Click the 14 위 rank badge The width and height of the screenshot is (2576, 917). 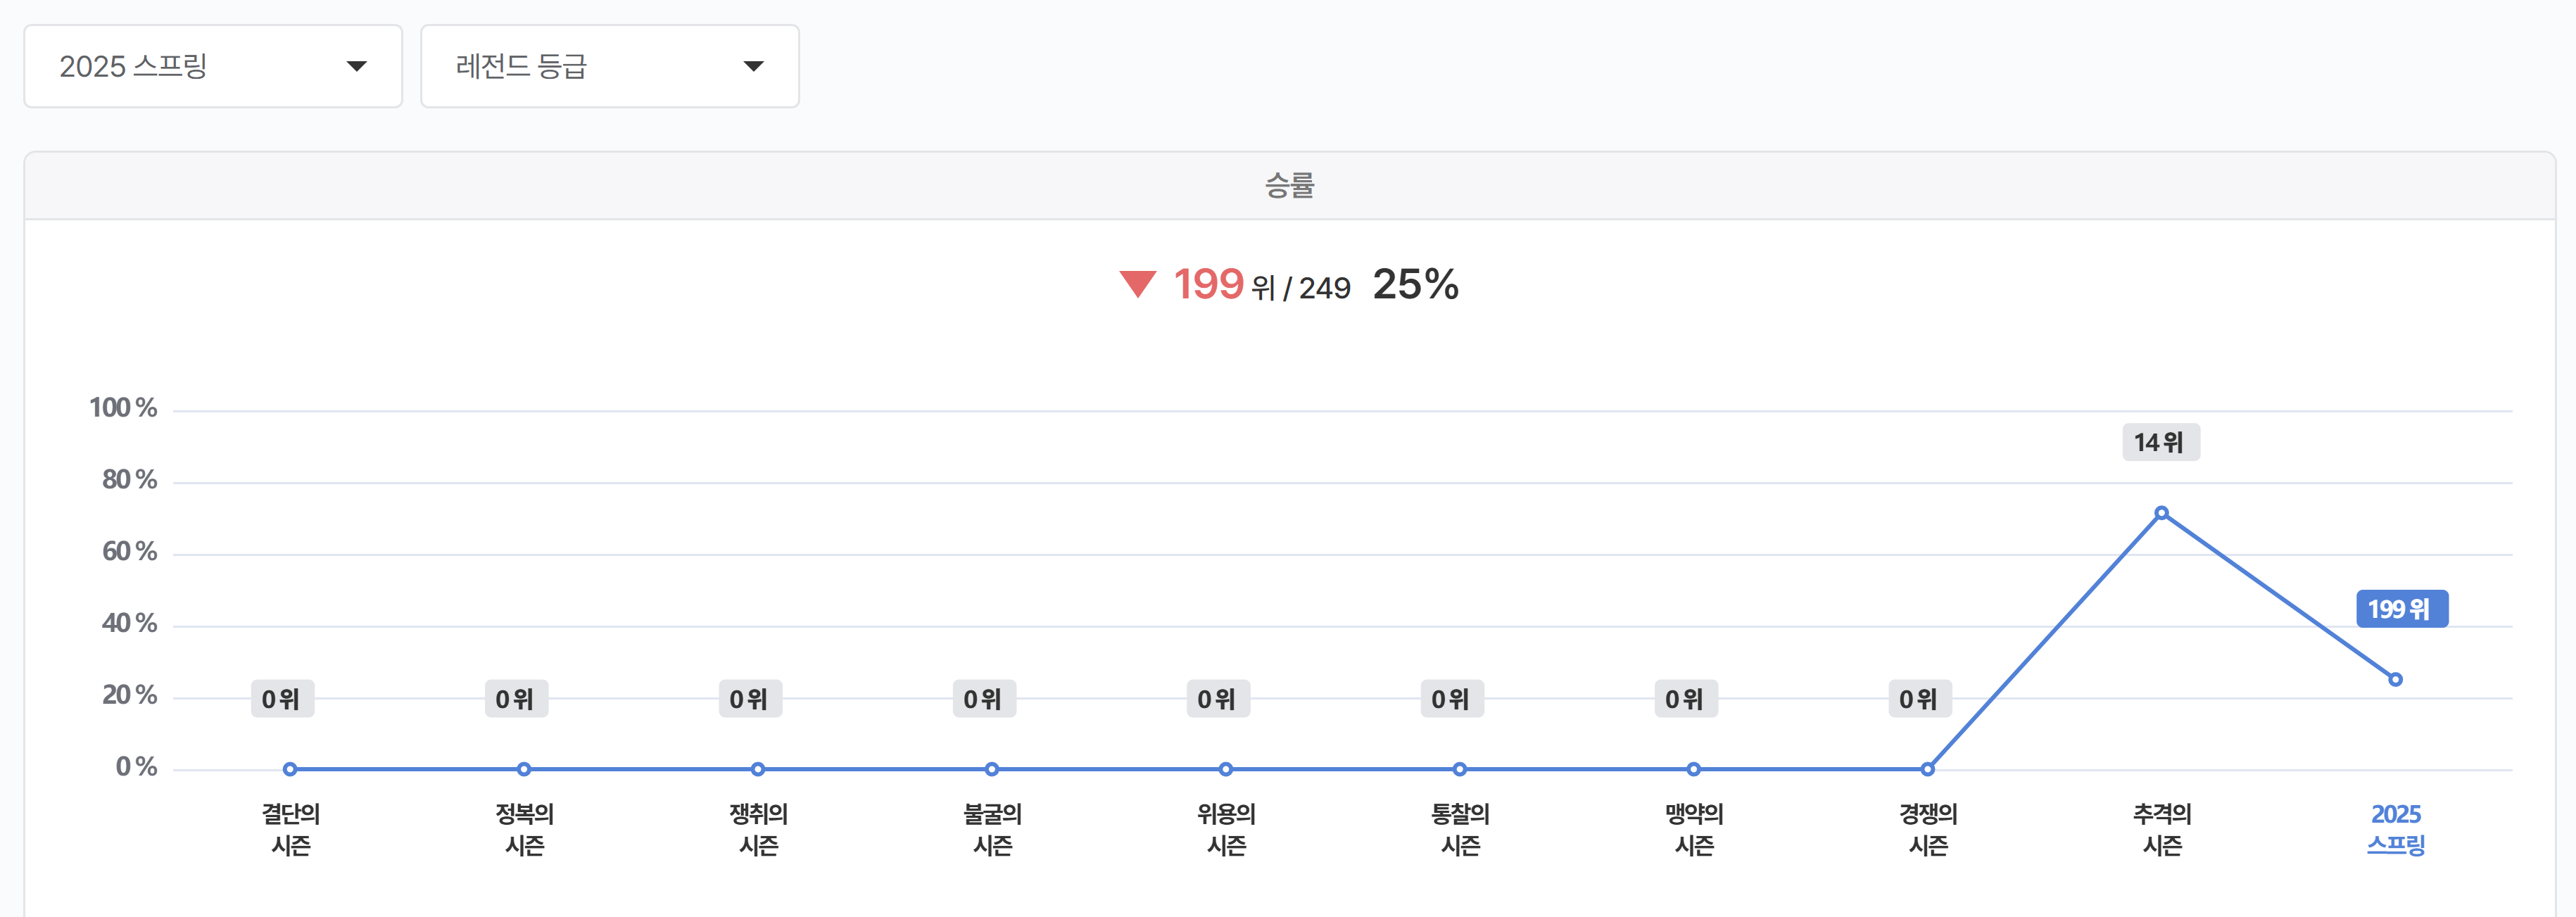(x=2161, y=442)
